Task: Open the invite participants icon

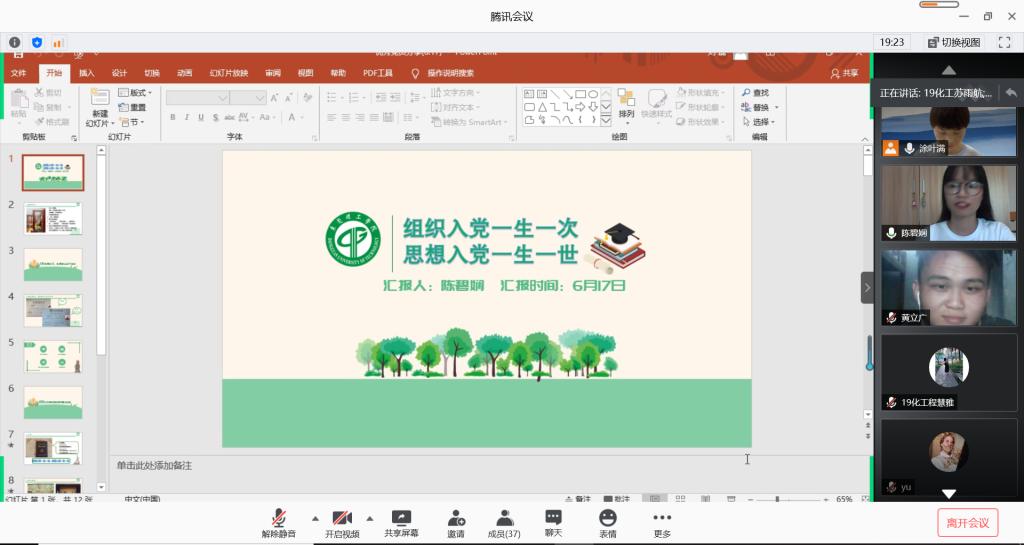Action: pos(456,518)
